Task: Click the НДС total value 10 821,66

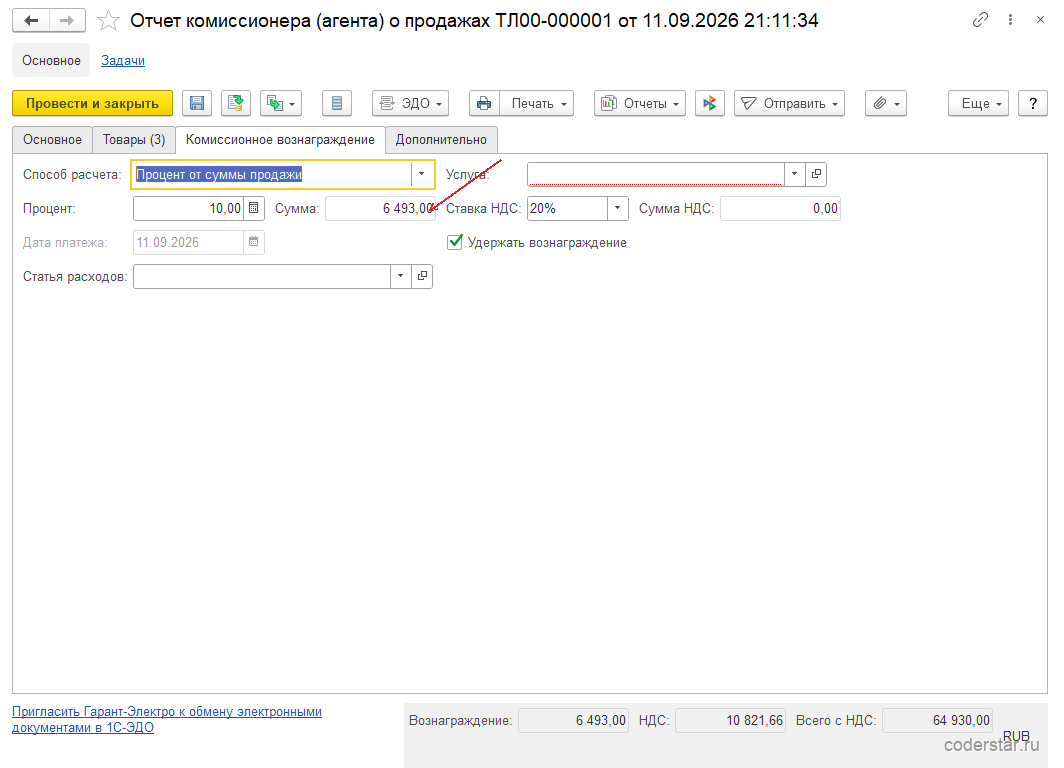Action: click(730, 721)
